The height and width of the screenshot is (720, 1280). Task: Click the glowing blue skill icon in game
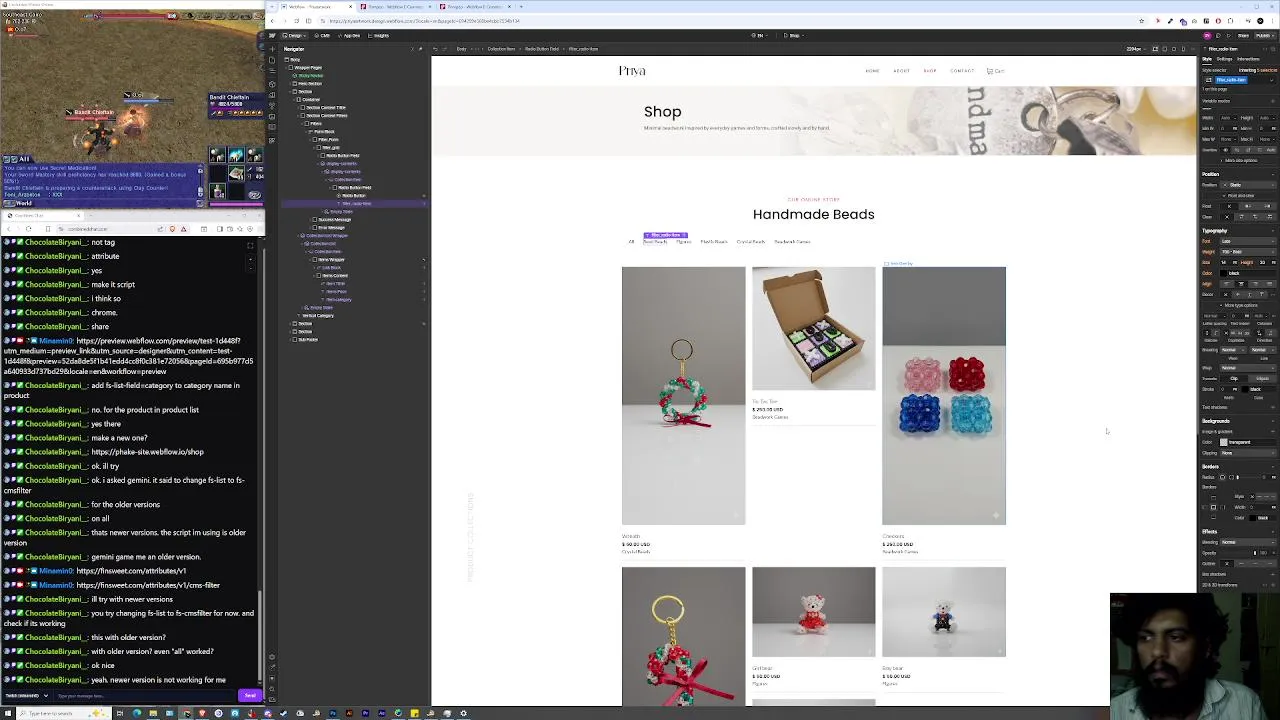[236, 155]
